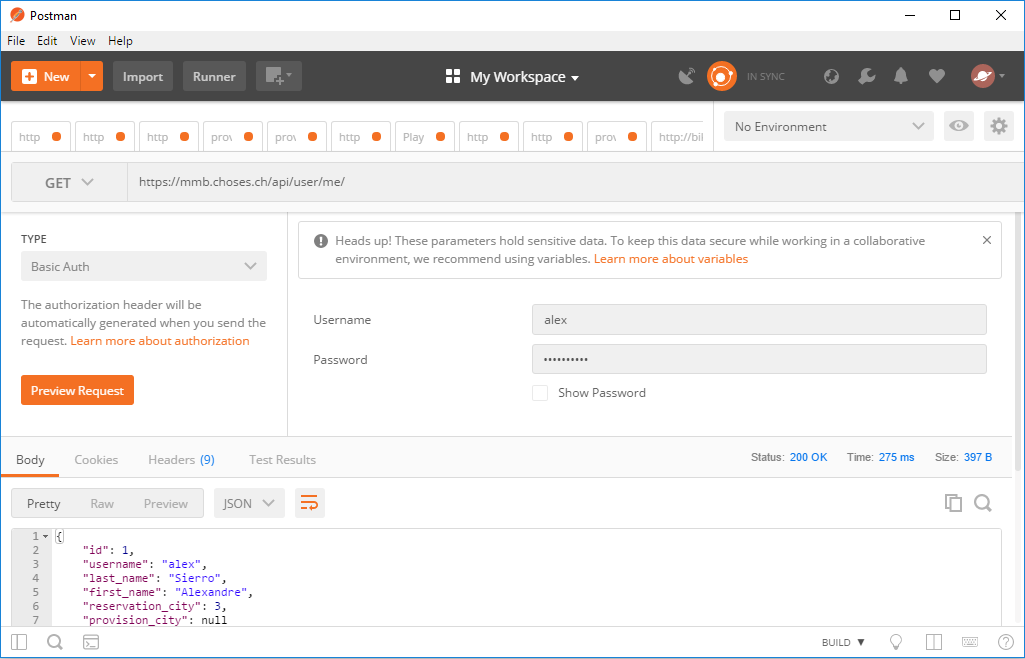Open the JSON format dropdown
Screen dimensions: 1025x659
point(249,503)
